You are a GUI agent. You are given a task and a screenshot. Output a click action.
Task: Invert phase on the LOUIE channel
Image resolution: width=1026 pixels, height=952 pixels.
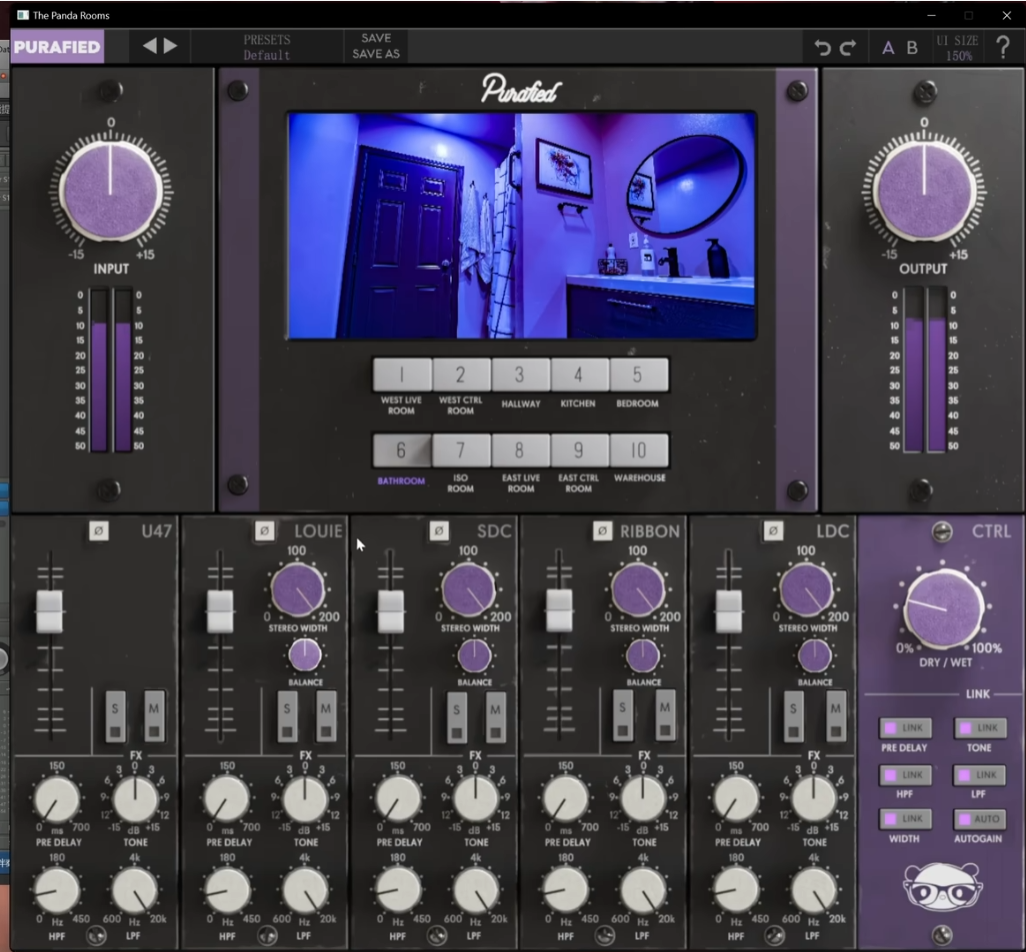(x=264, y=531)
